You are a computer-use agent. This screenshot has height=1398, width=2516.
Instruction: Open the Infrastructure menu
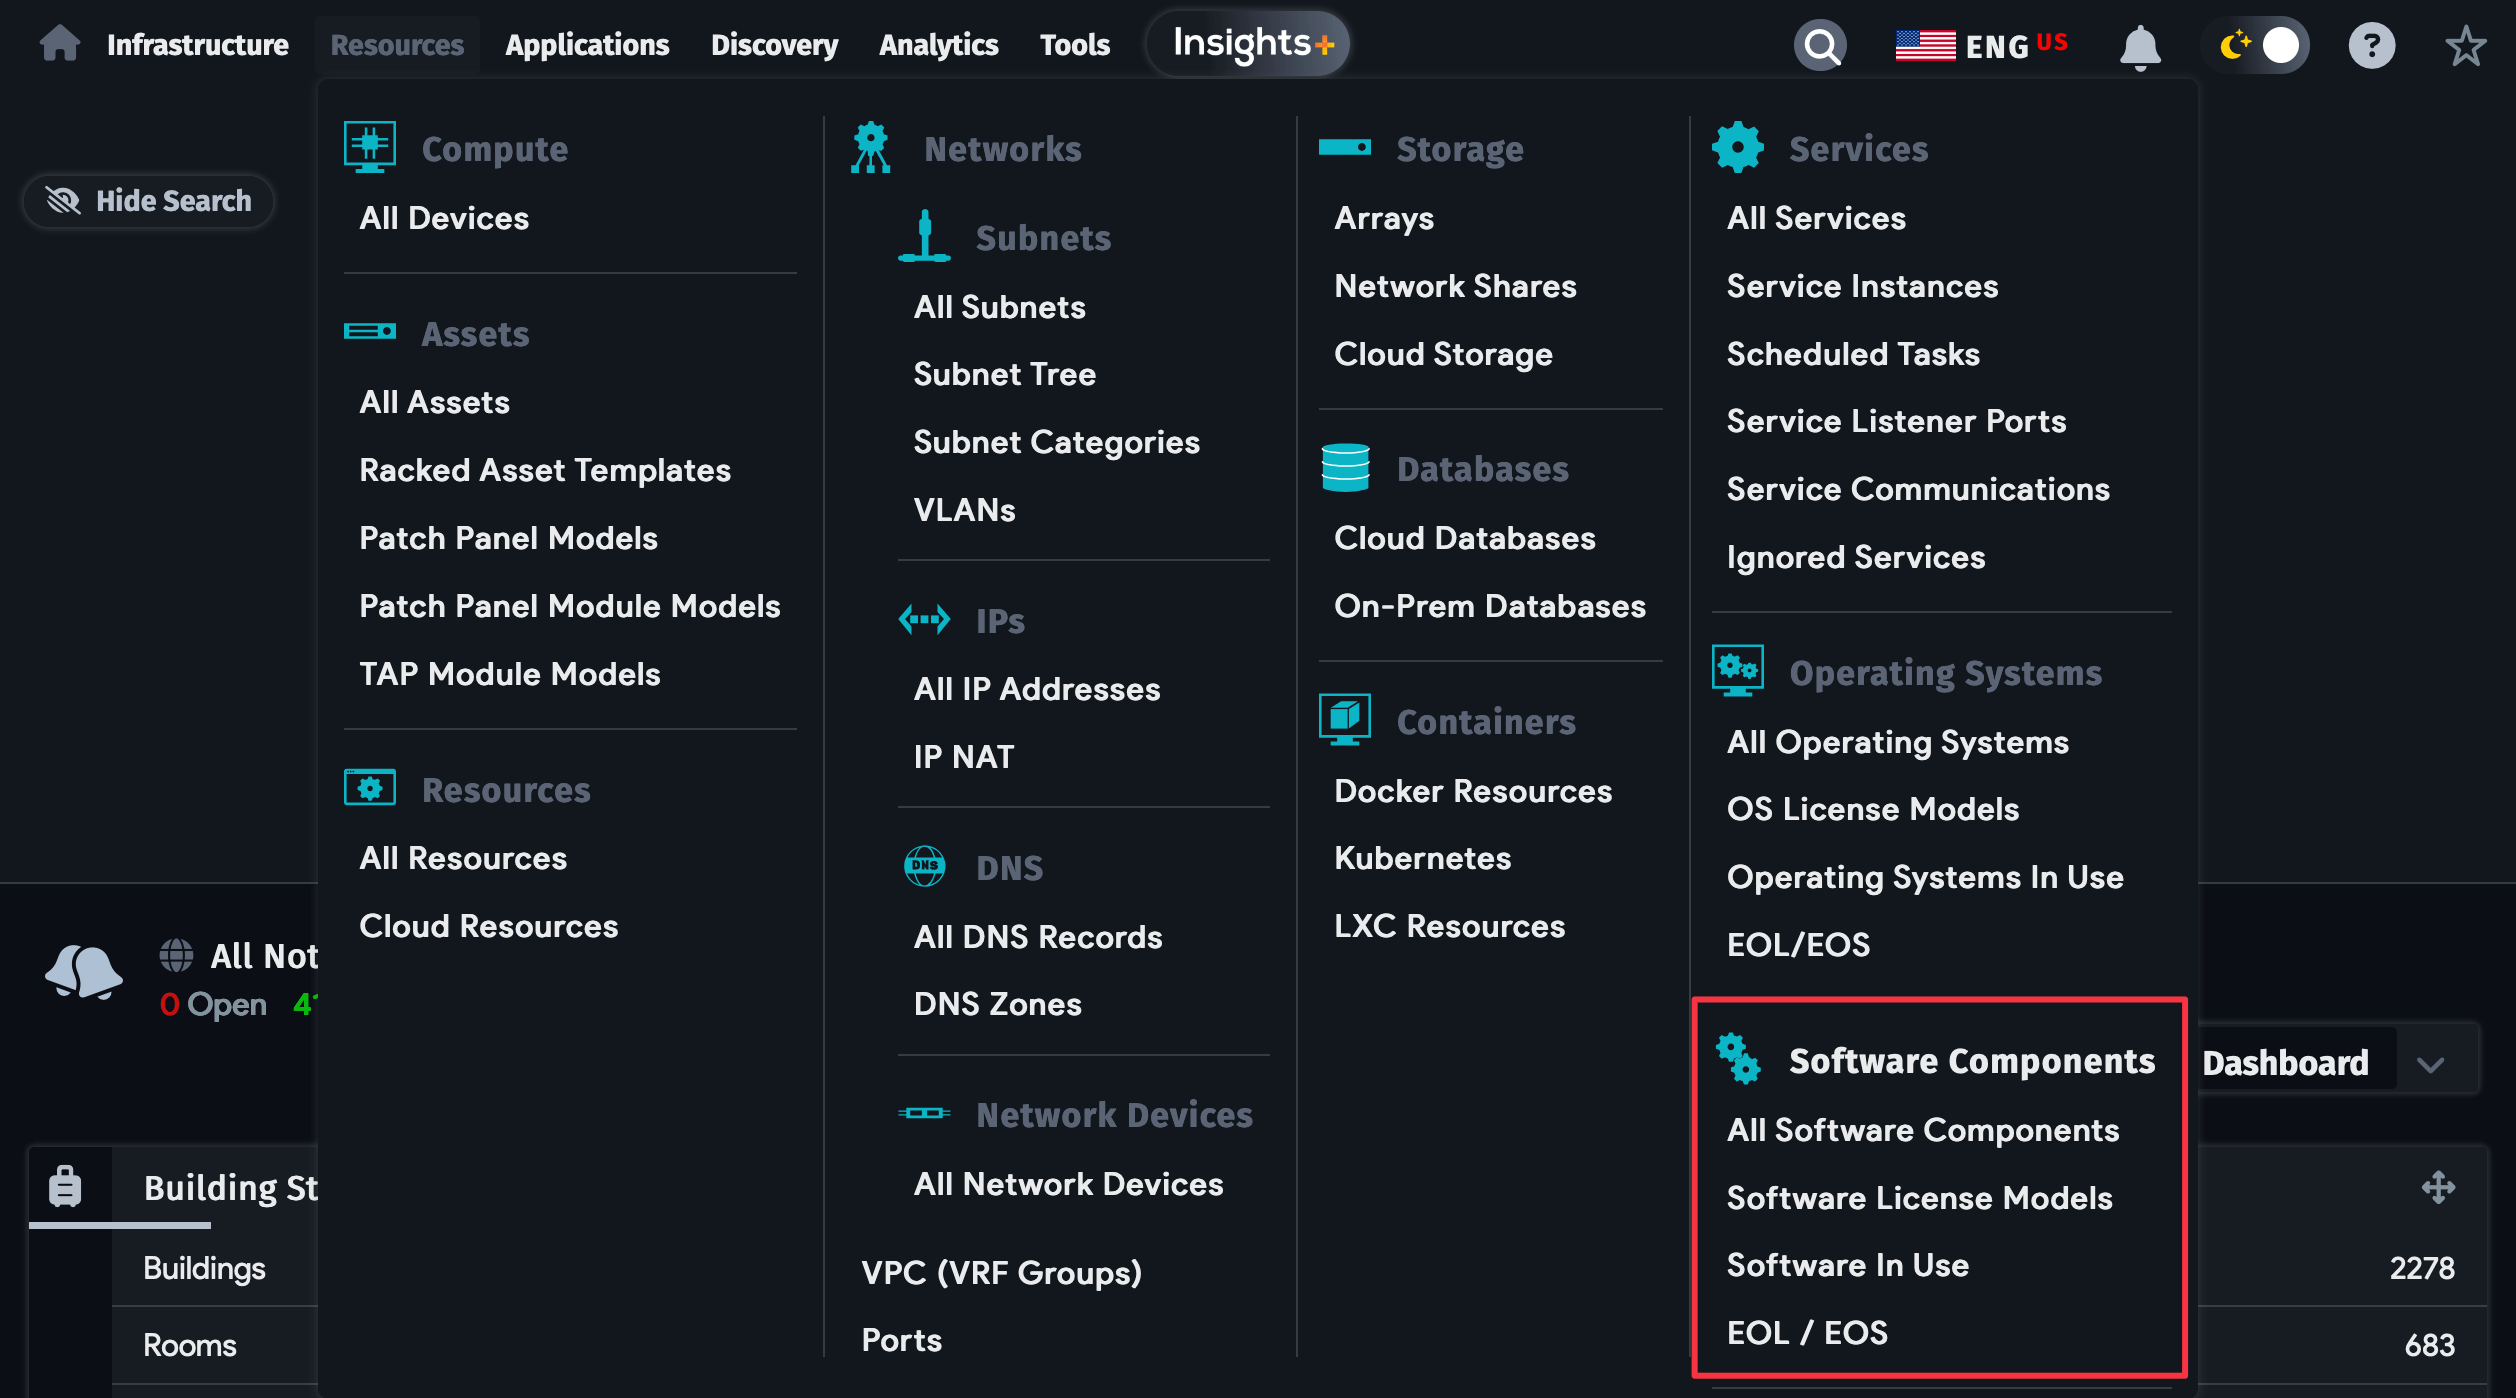coord(197,45)
